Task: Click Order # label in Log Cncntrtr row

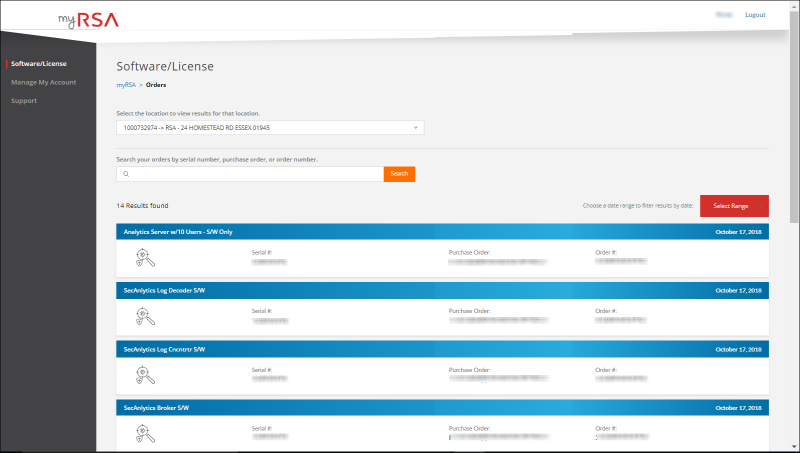Action: 606,370
